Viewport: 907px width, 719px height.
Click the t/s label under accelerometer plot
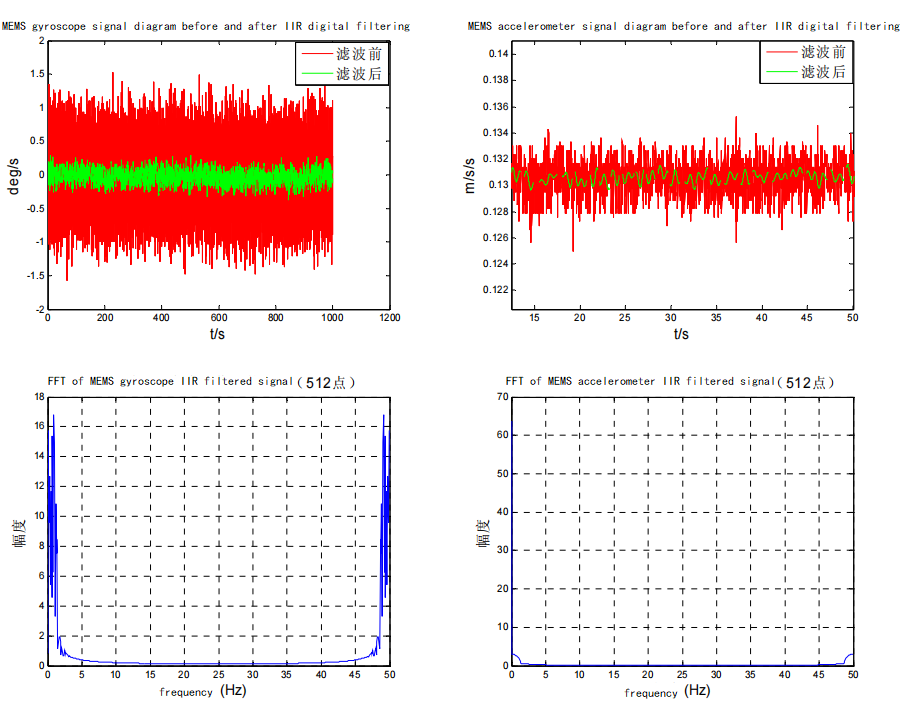click(x=681, y=334)
